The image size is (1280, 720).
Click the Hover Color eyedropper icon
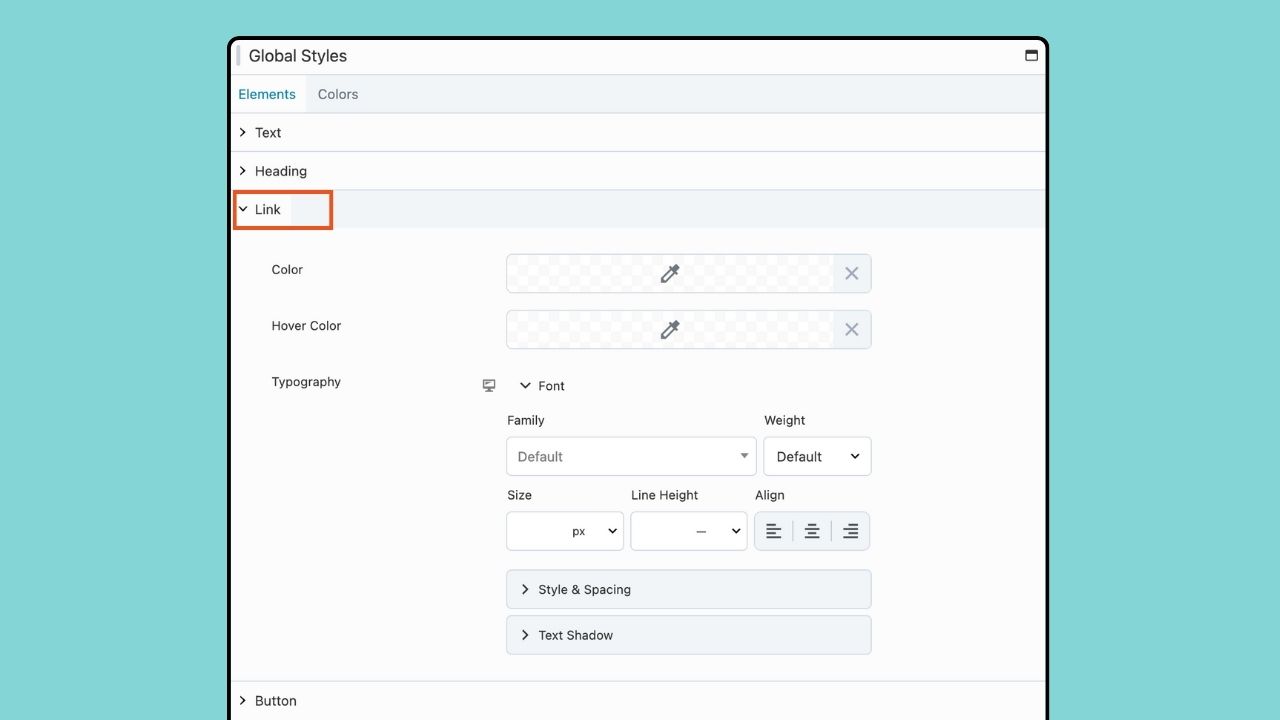tap(670, 329)
